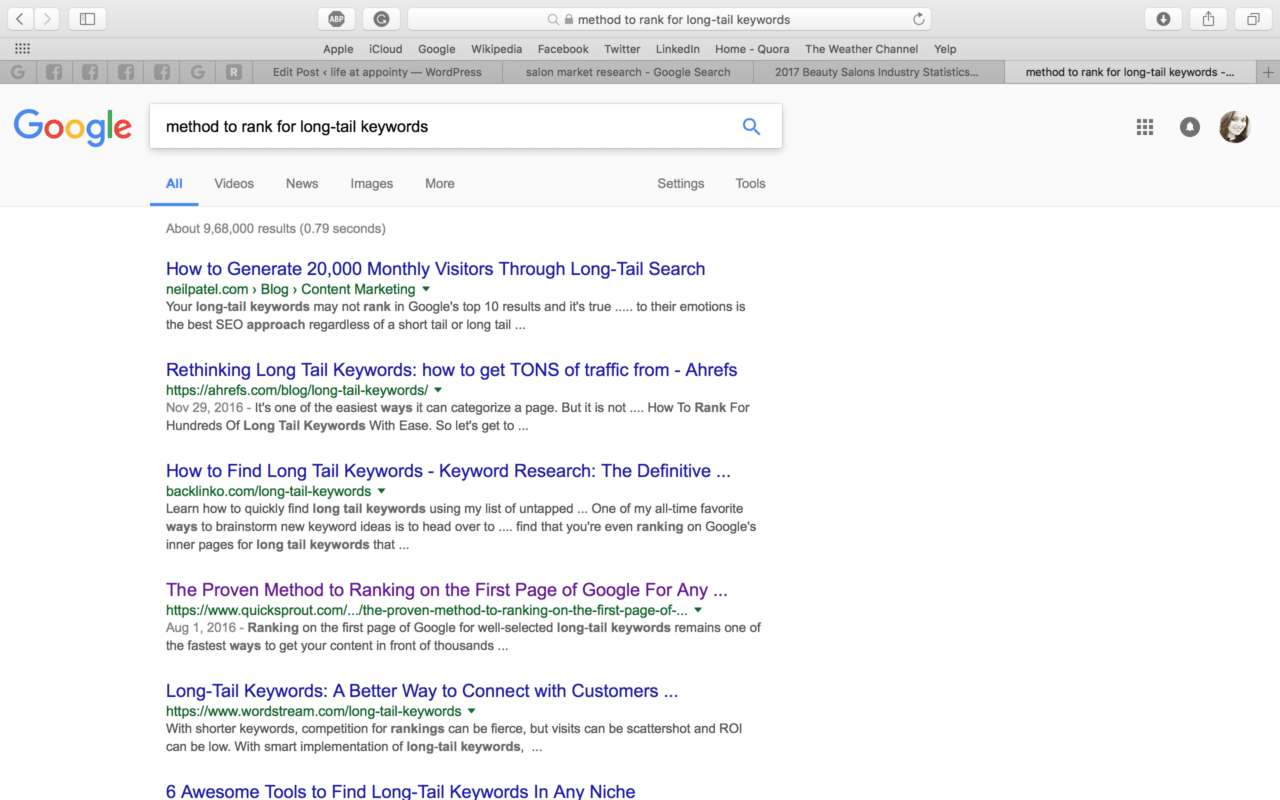The width and height of the screenshot is (1280, 800).
Task: Submit search with blue magnifier icon
Action: 751,126
